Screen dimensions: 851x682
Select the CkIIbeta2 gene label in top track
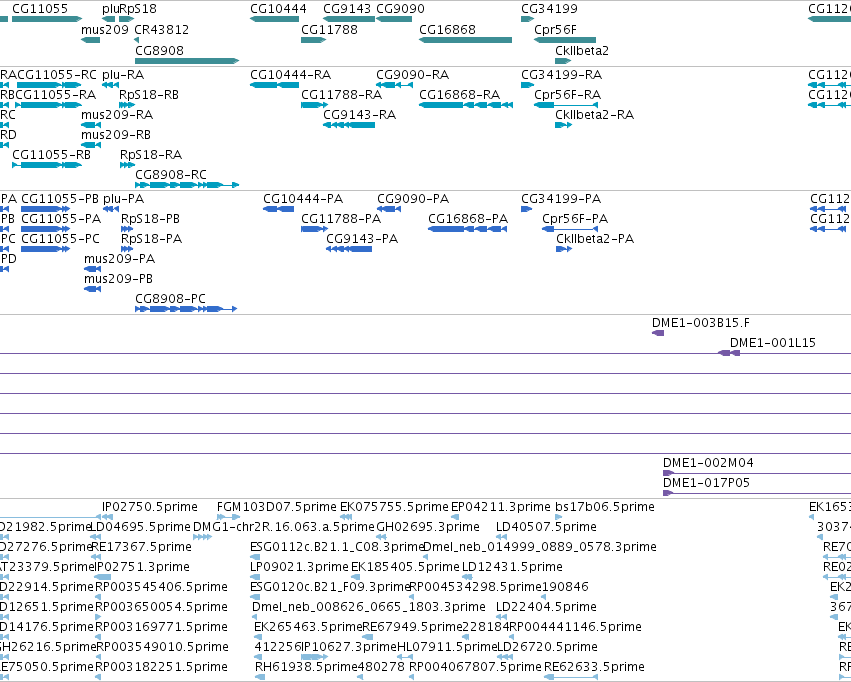(x=582, y=50)
